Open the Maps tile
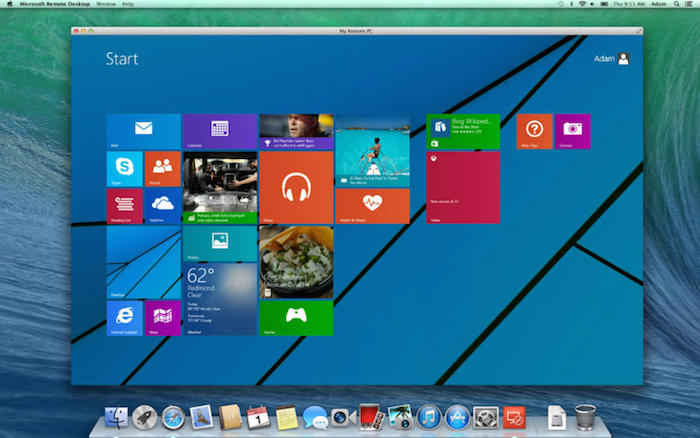The image size is (700, 438). (162, 317)
